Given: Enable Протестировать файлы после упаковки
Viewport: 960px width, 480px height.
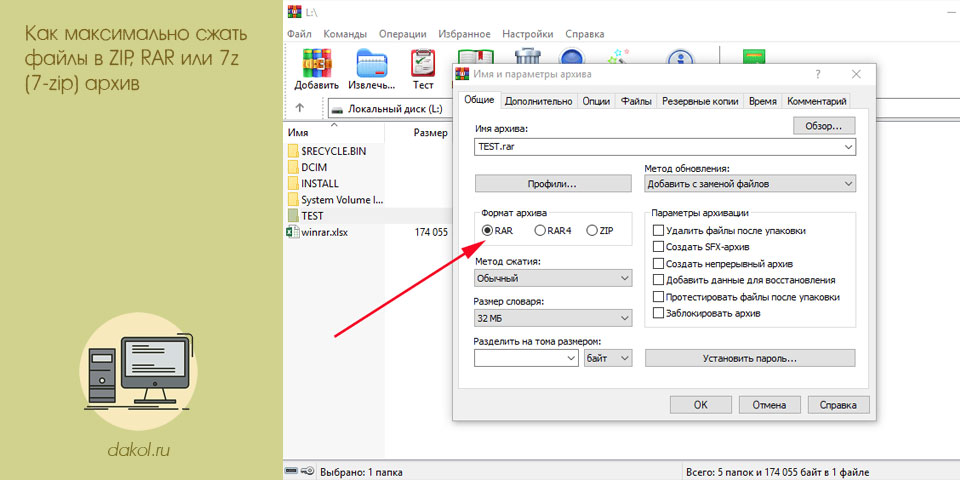Looking at the screenshot, I should pyautogui.click(x=658, y=297).
